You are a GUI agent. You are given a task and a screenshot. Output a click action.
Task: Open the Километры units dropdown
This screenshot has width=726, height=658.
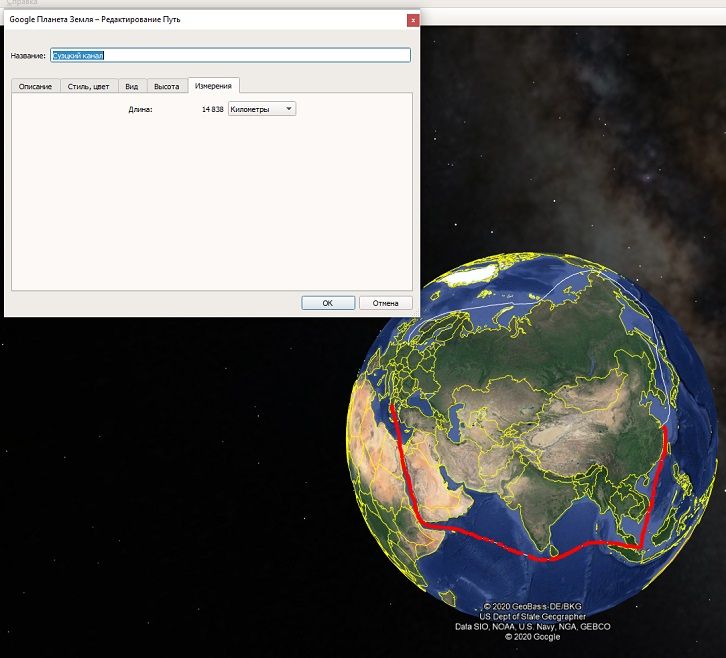[262, 109]
